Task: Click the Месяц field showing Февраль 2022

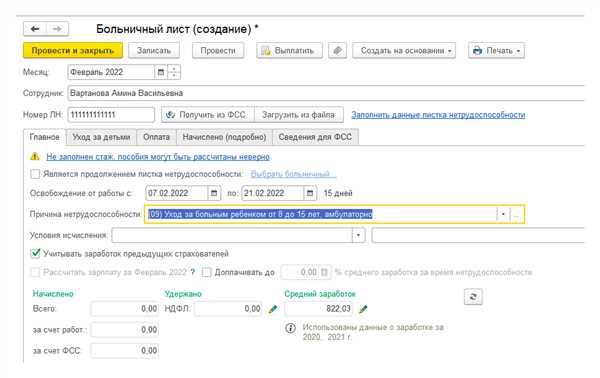Action: coord(111,72)
